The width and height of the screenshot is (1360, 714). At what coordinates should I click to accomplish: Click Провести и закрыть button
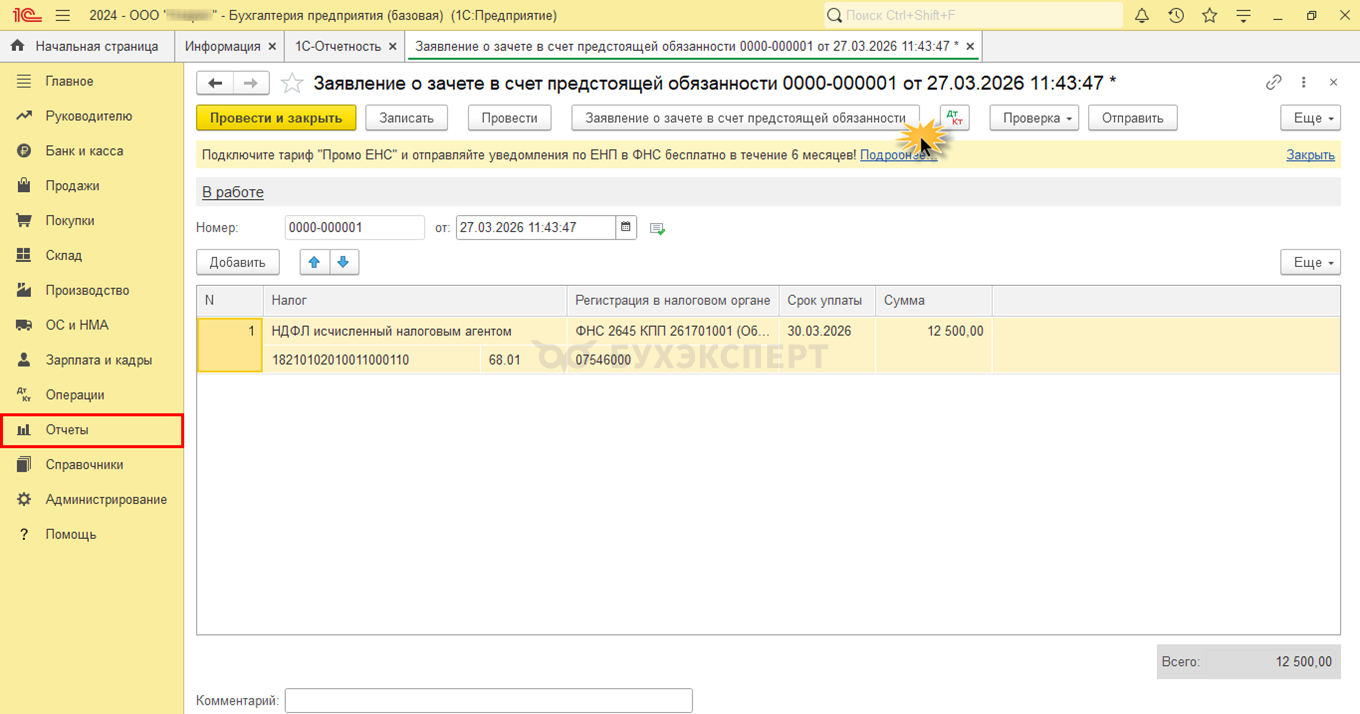click(x=276, y=118)
